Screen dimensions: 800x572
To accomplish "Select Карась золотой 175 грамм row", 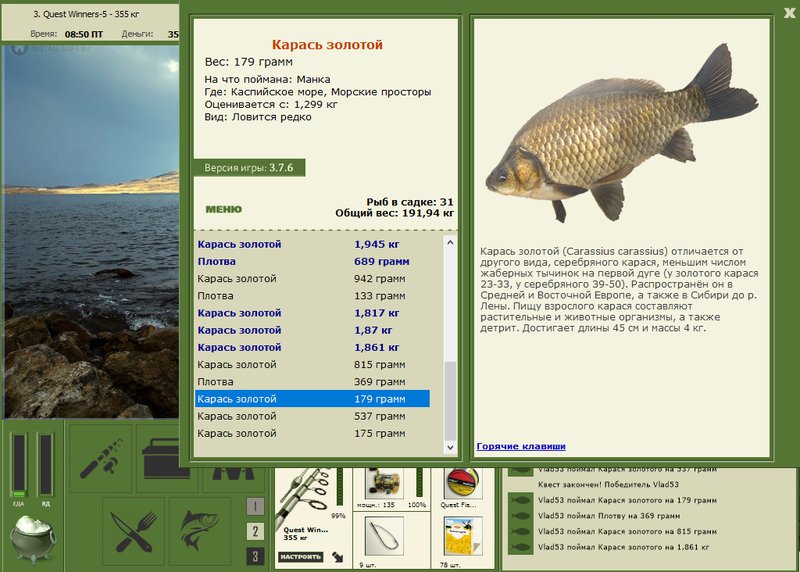I will coord(312,434).
